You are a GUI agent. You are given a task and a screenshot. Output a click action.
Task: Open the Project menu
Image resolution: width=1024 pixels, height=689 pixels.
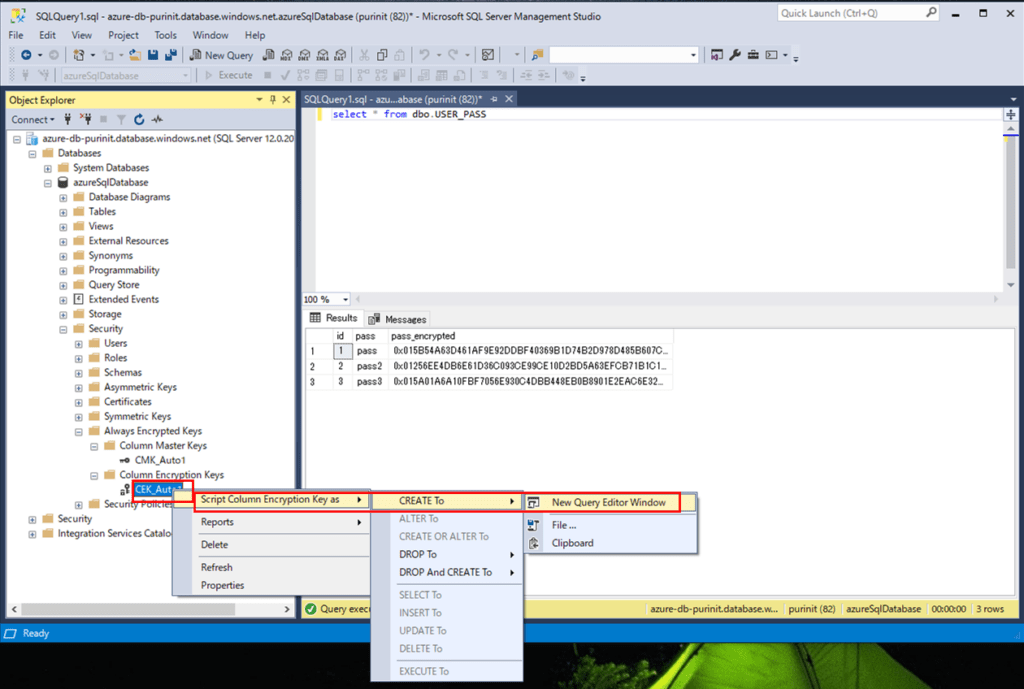click(x=123, y=35)
